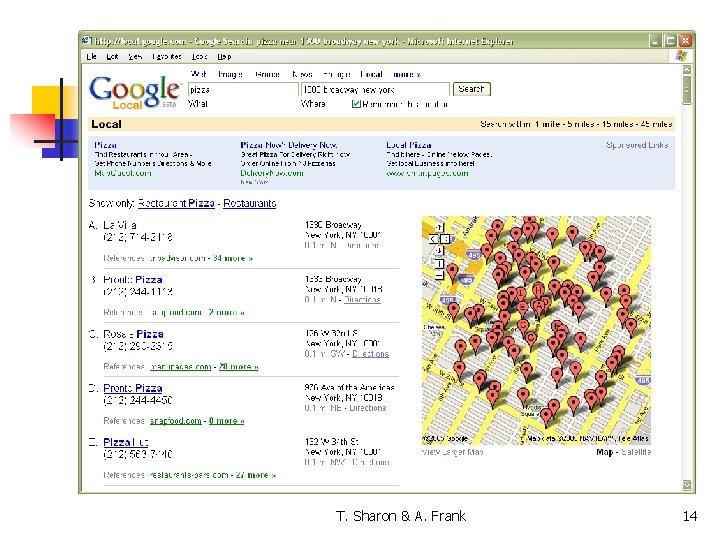Search within 15 miles
Screen dimensions: 720x540
[618, 124]
